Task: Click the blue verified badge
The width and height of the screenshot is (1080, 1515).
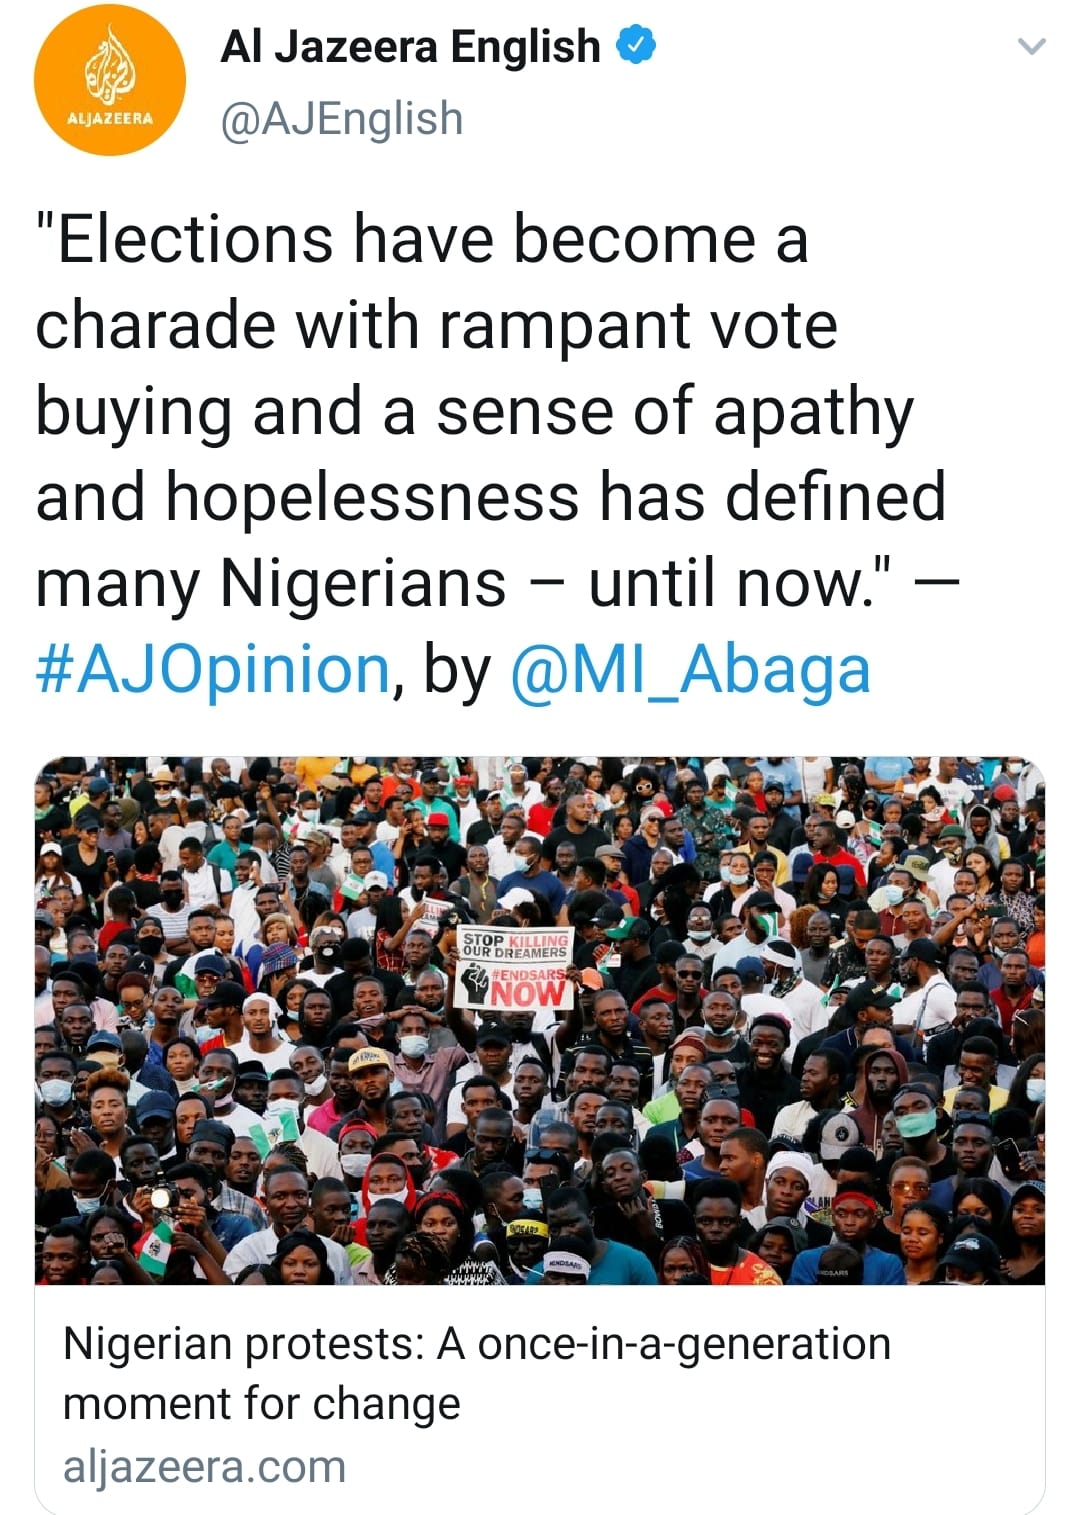Action: click(635, 46)
